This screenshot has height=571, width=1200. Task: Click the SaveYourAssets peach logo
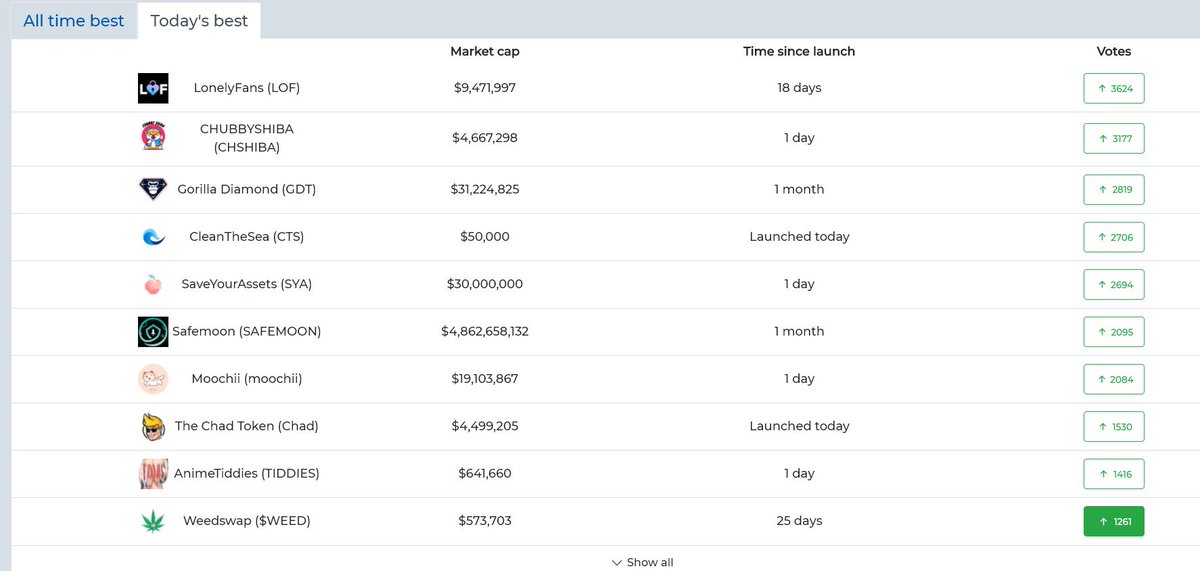point(153,284)
